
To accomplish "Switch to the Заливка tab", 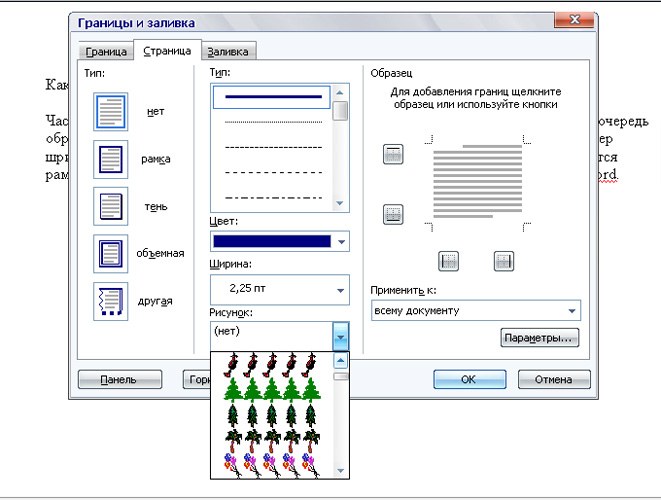I will [228, 51].
